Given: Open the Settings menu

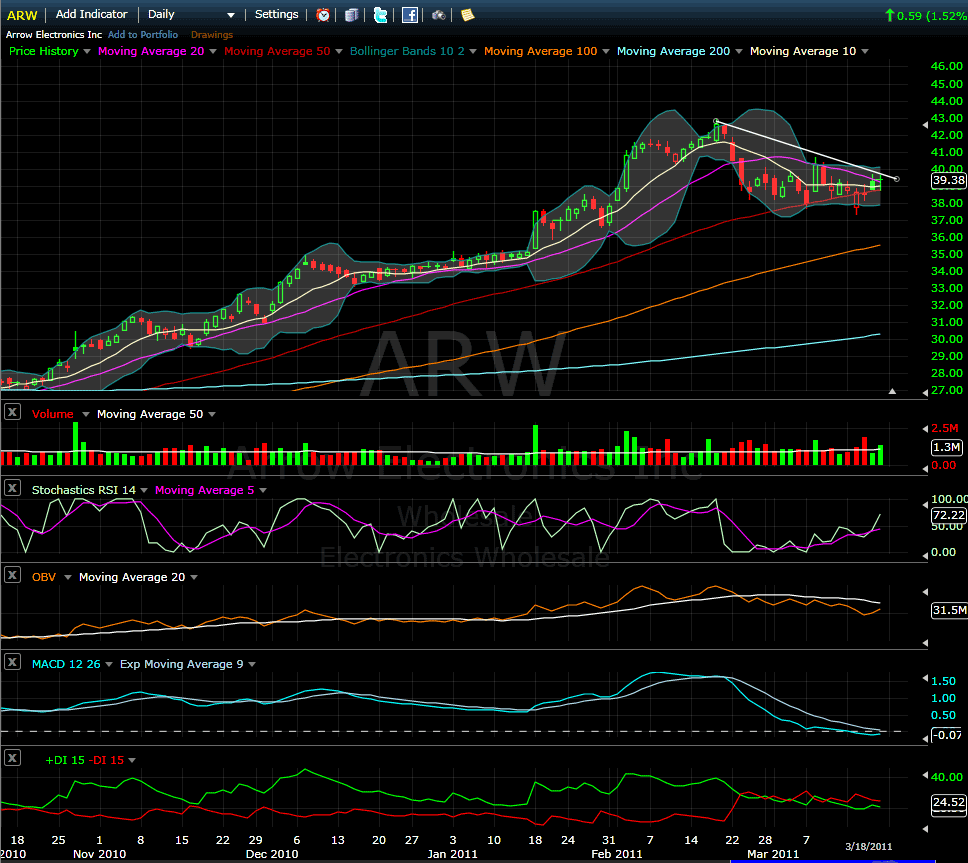Looking at the screenshot, I should pyautogui.click(x=277, y=14).
